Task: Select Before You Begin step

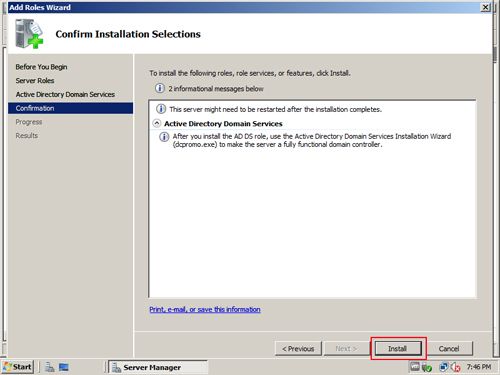Action: point(41,67)
